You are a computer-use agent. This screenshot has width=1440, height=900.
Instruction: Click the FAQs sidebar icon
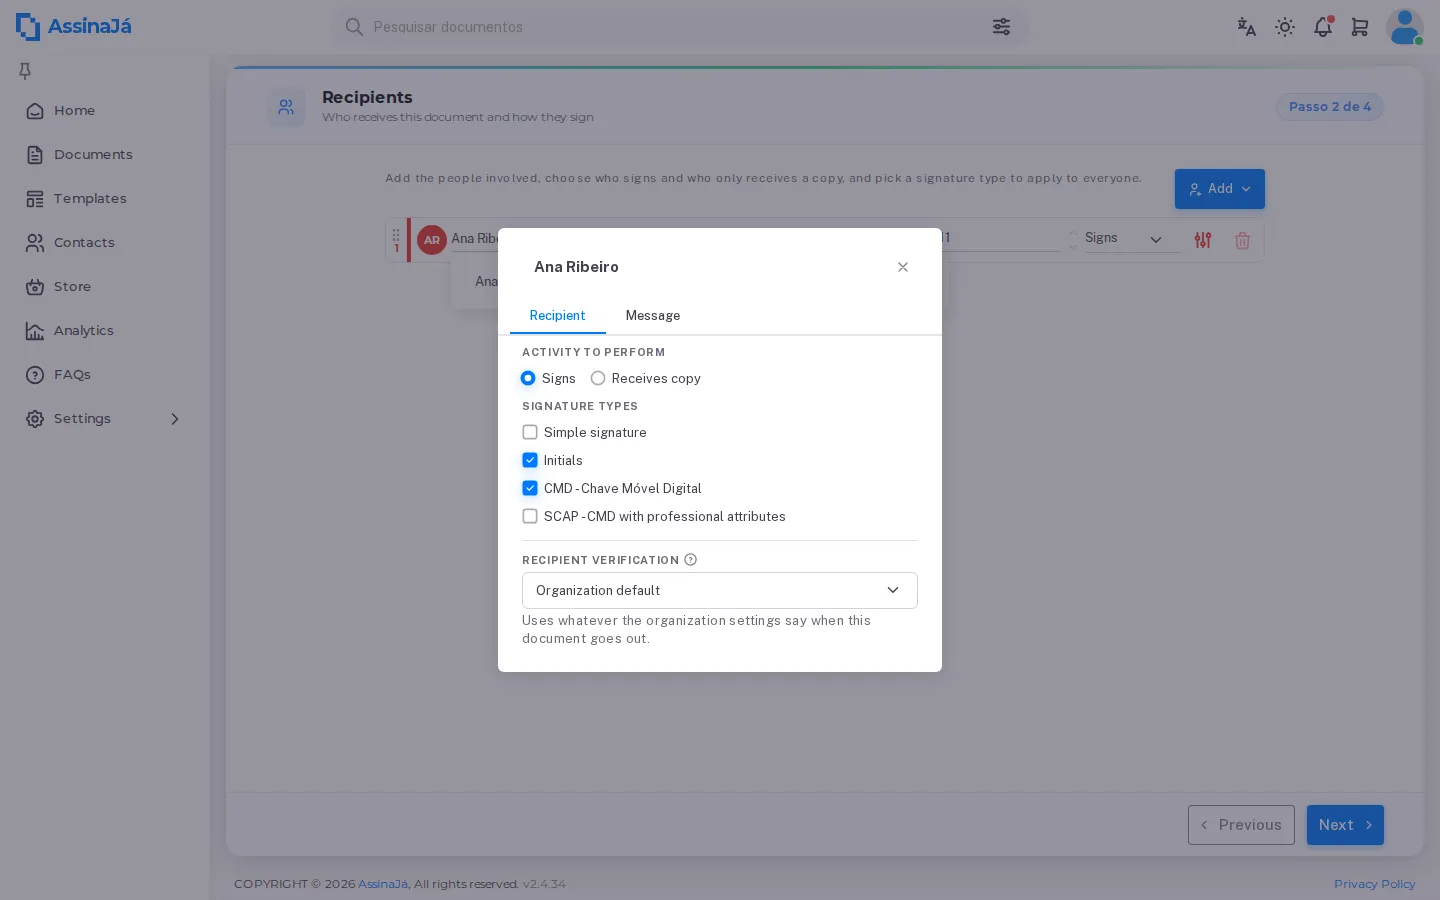[x=35, y=375]
